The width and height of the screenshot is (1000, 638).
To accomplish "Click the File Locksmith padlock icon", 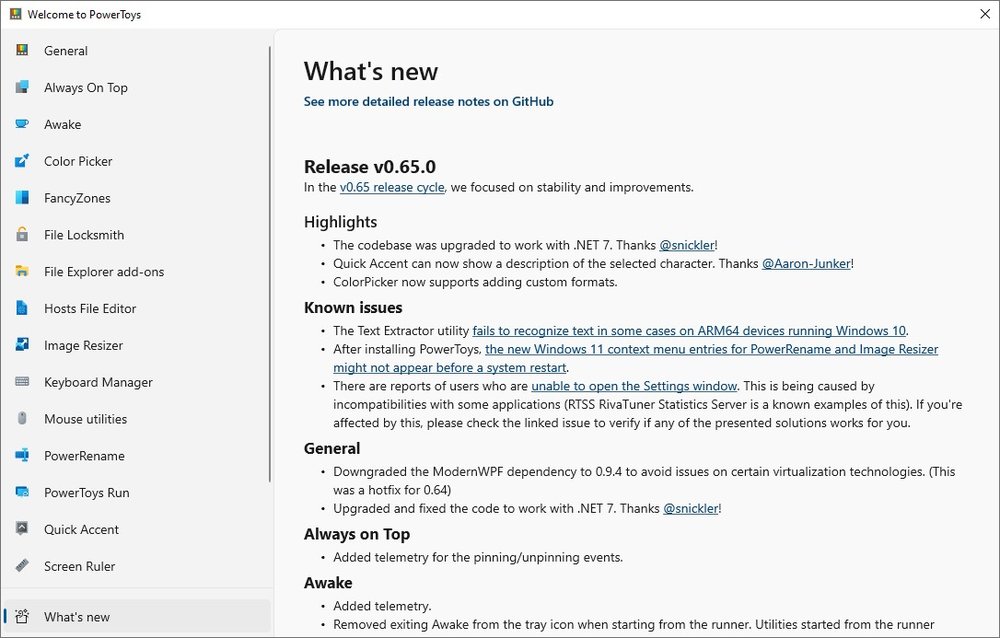I will (x=22, y=234).
